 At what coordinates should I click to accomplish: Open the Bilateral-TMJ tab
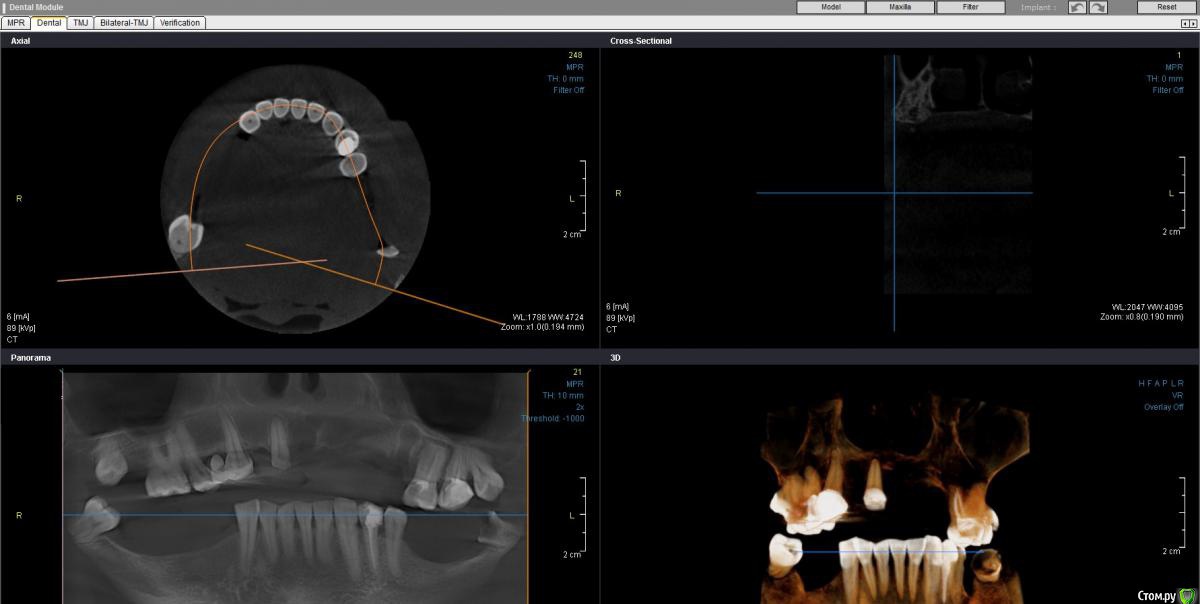point(125,22)
